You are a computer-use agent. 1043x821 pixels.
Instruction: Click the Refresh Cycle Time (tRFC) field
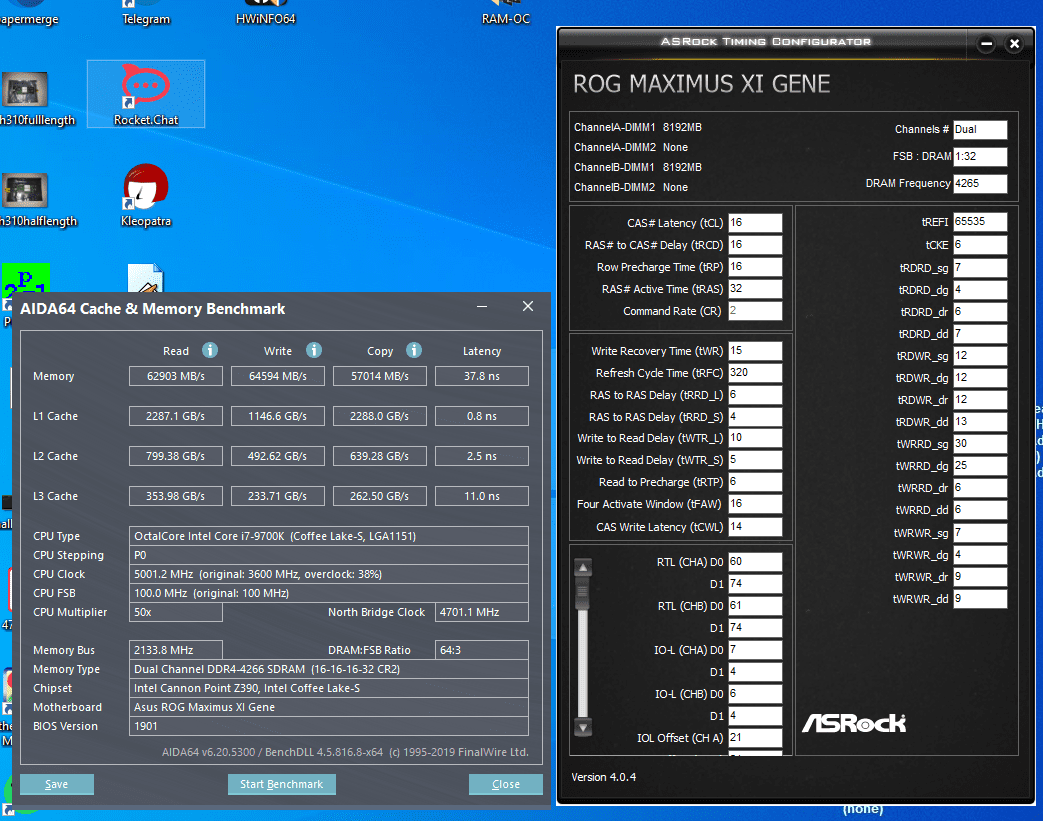(755, 373)
